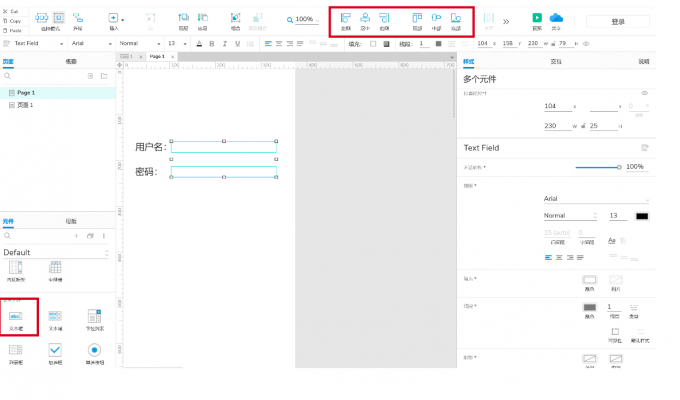The width and height of the screenshot is (680, 400).
Task: Switch to the 交互 interactions tab
Action: click(x=556, y=62)
